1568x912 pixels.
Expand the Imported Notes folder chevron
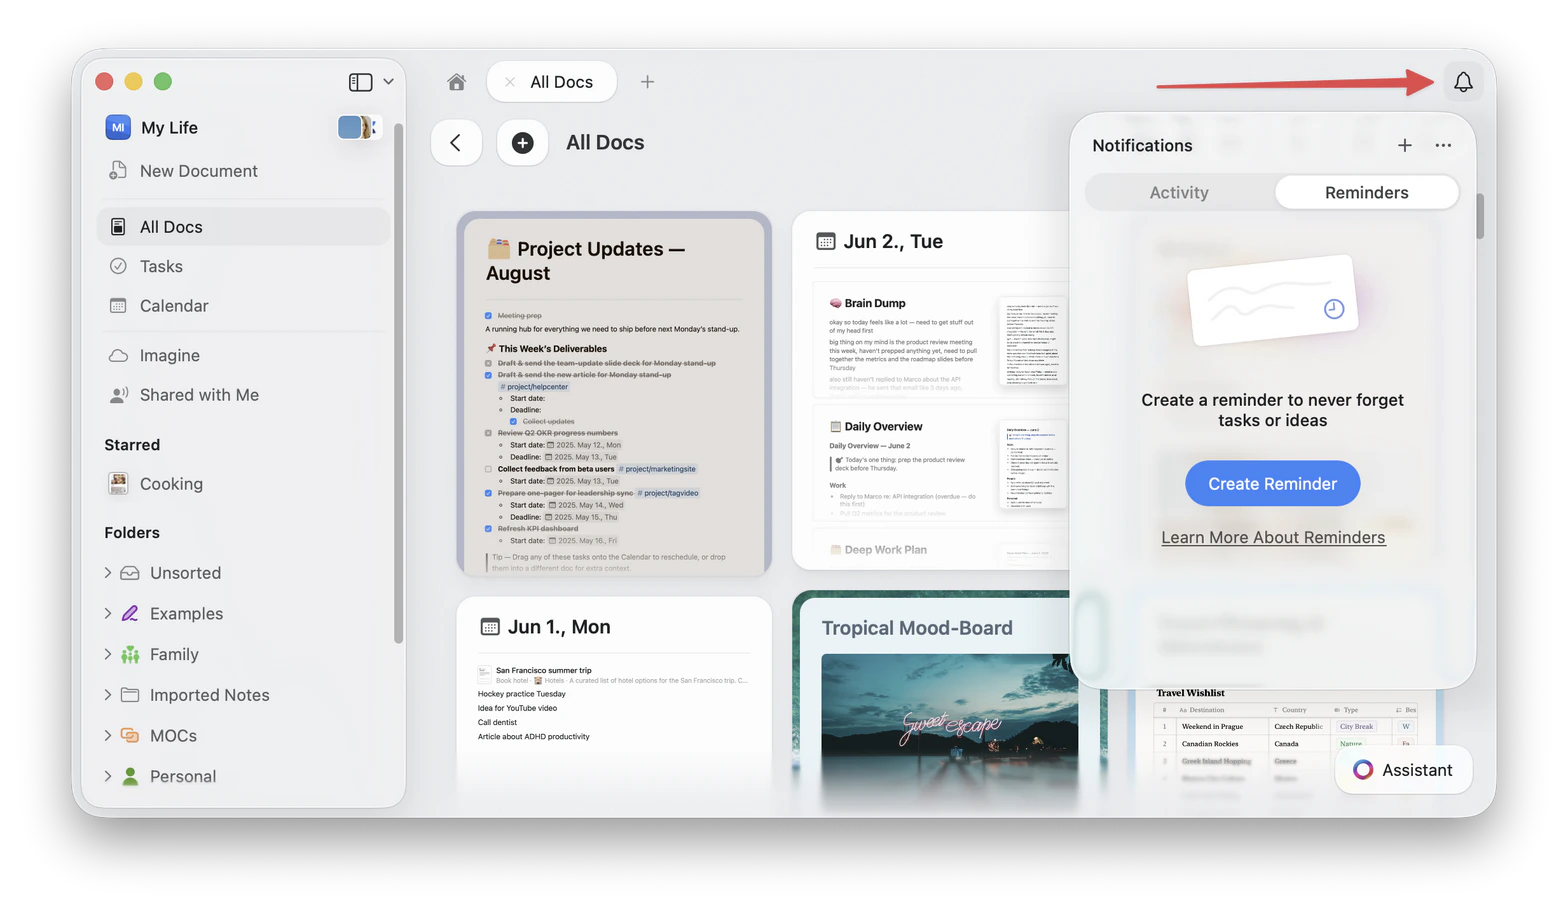tap(108, 694)
